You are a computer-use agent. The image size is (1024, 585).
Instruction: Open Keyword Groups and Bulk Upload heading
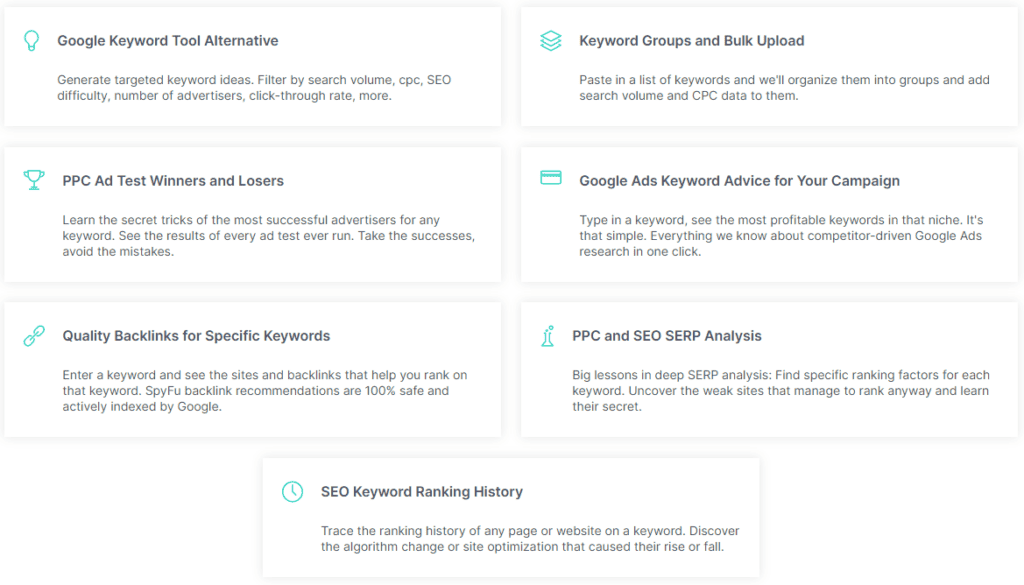click(x=692, y=40)
